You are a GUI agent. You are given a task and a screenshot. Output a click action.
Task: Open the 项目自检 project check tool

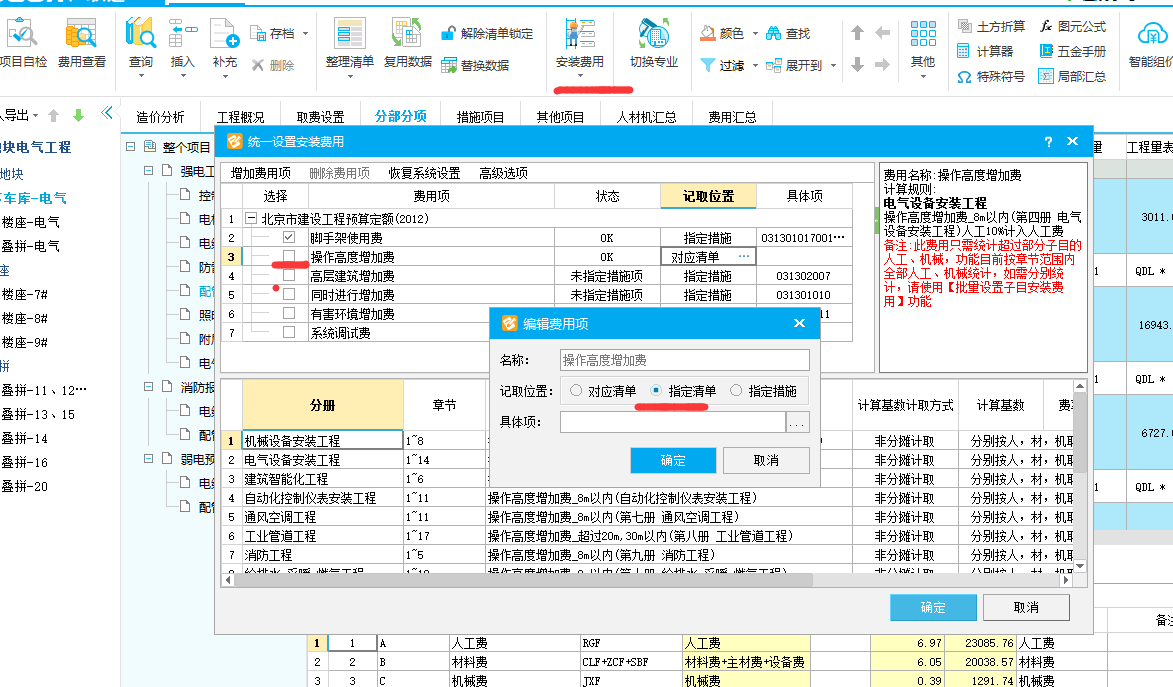pos(22,43)
